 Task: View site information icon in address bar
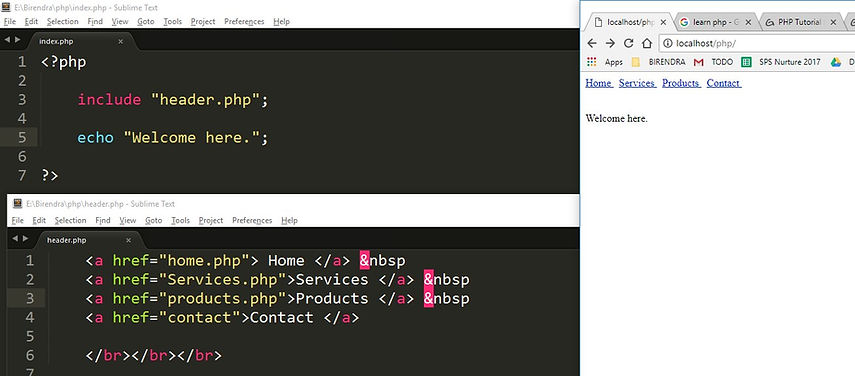coord(667,44)
